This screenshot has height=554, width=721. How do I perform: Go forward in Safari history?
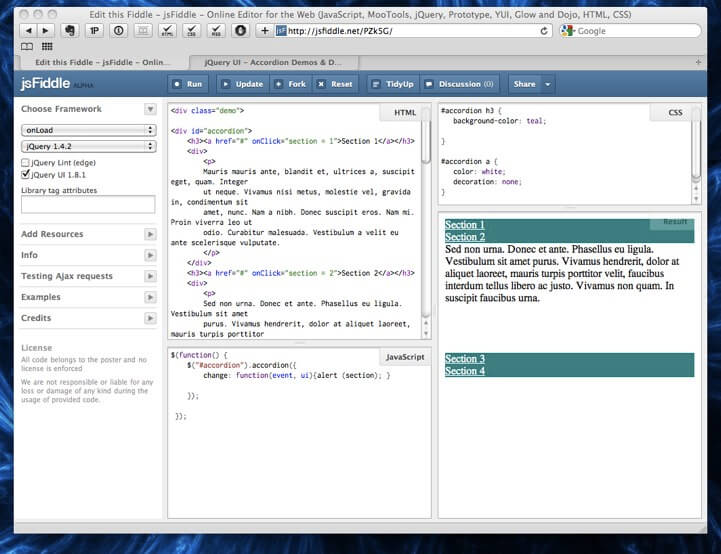pyautogui.click(x=46, y=31)
